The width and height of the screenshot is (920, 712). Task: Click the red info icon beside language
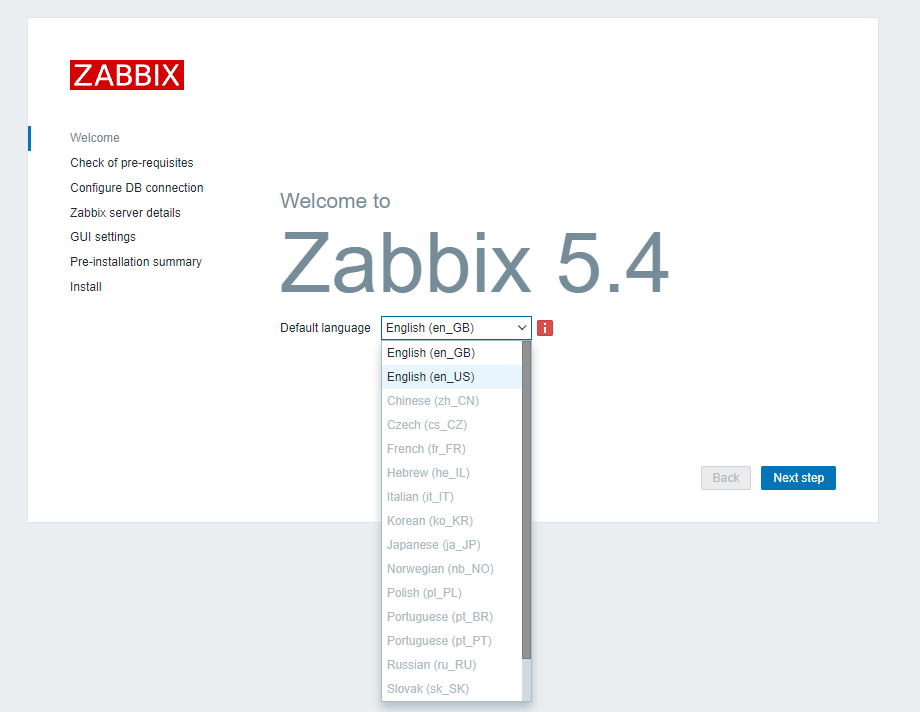pyautogui.click(x=545, y=328)
